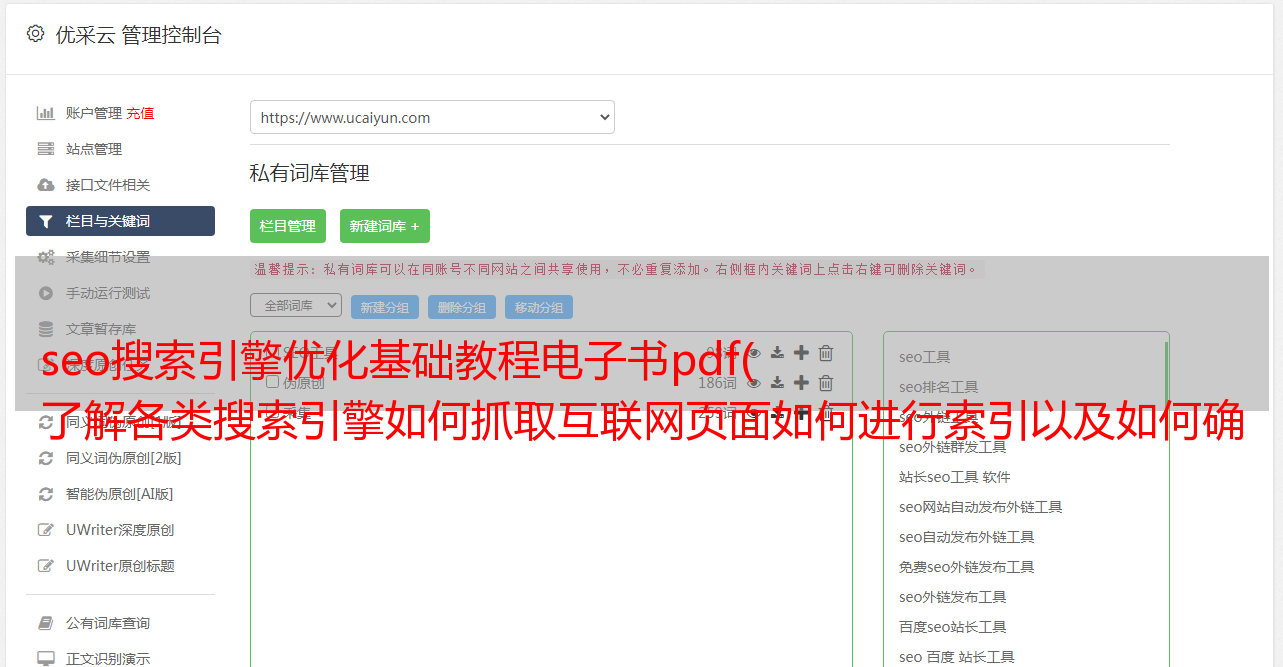Image resolution: width=1283 pixels, height=667 pixels.
Task: Click the plus icon in the 伪原创 row
Action: coord(801,383)
